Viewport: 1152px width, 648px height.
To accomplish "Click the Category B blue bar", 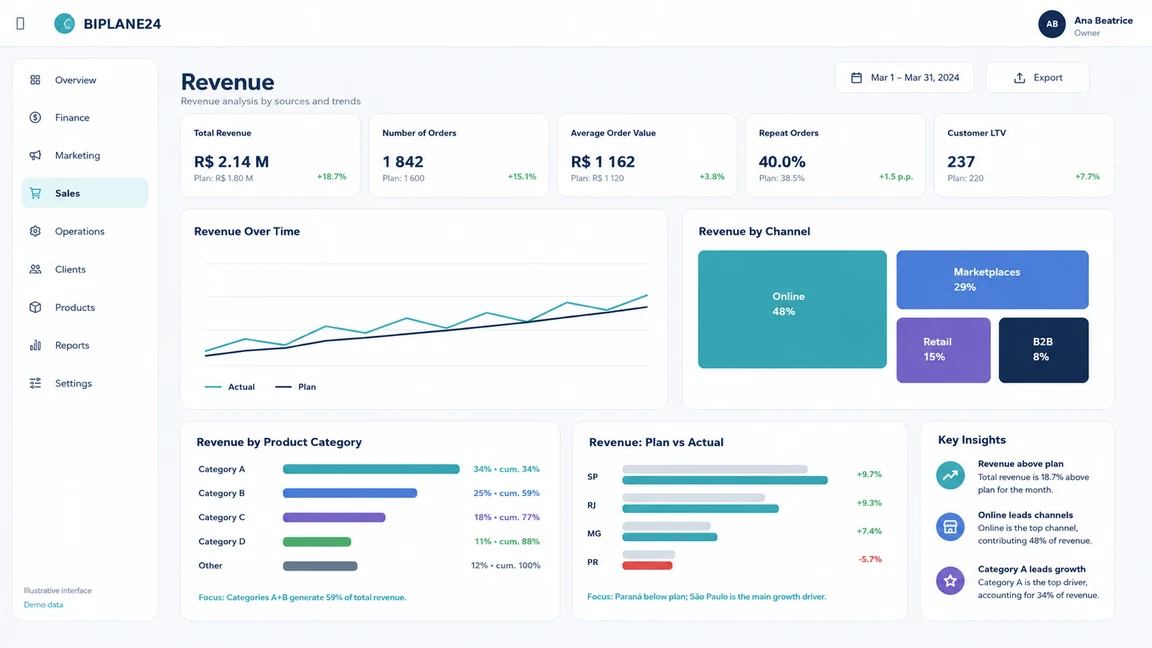I will click(x=350, y=494).
